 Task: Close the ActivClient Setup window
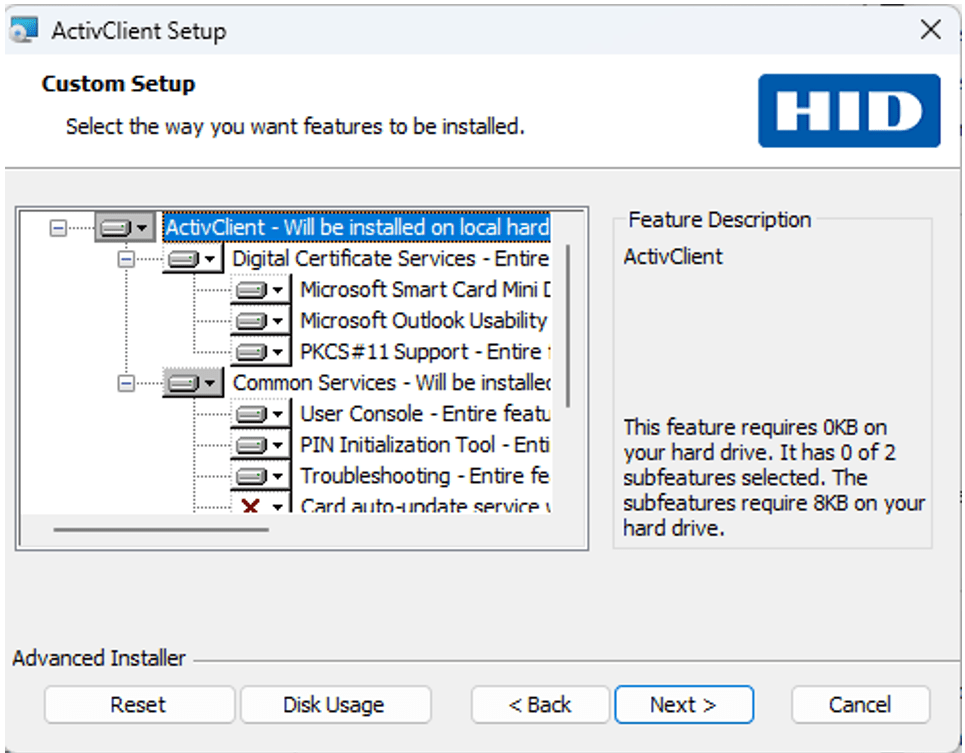pyautogui.click(x=931, y=30)
